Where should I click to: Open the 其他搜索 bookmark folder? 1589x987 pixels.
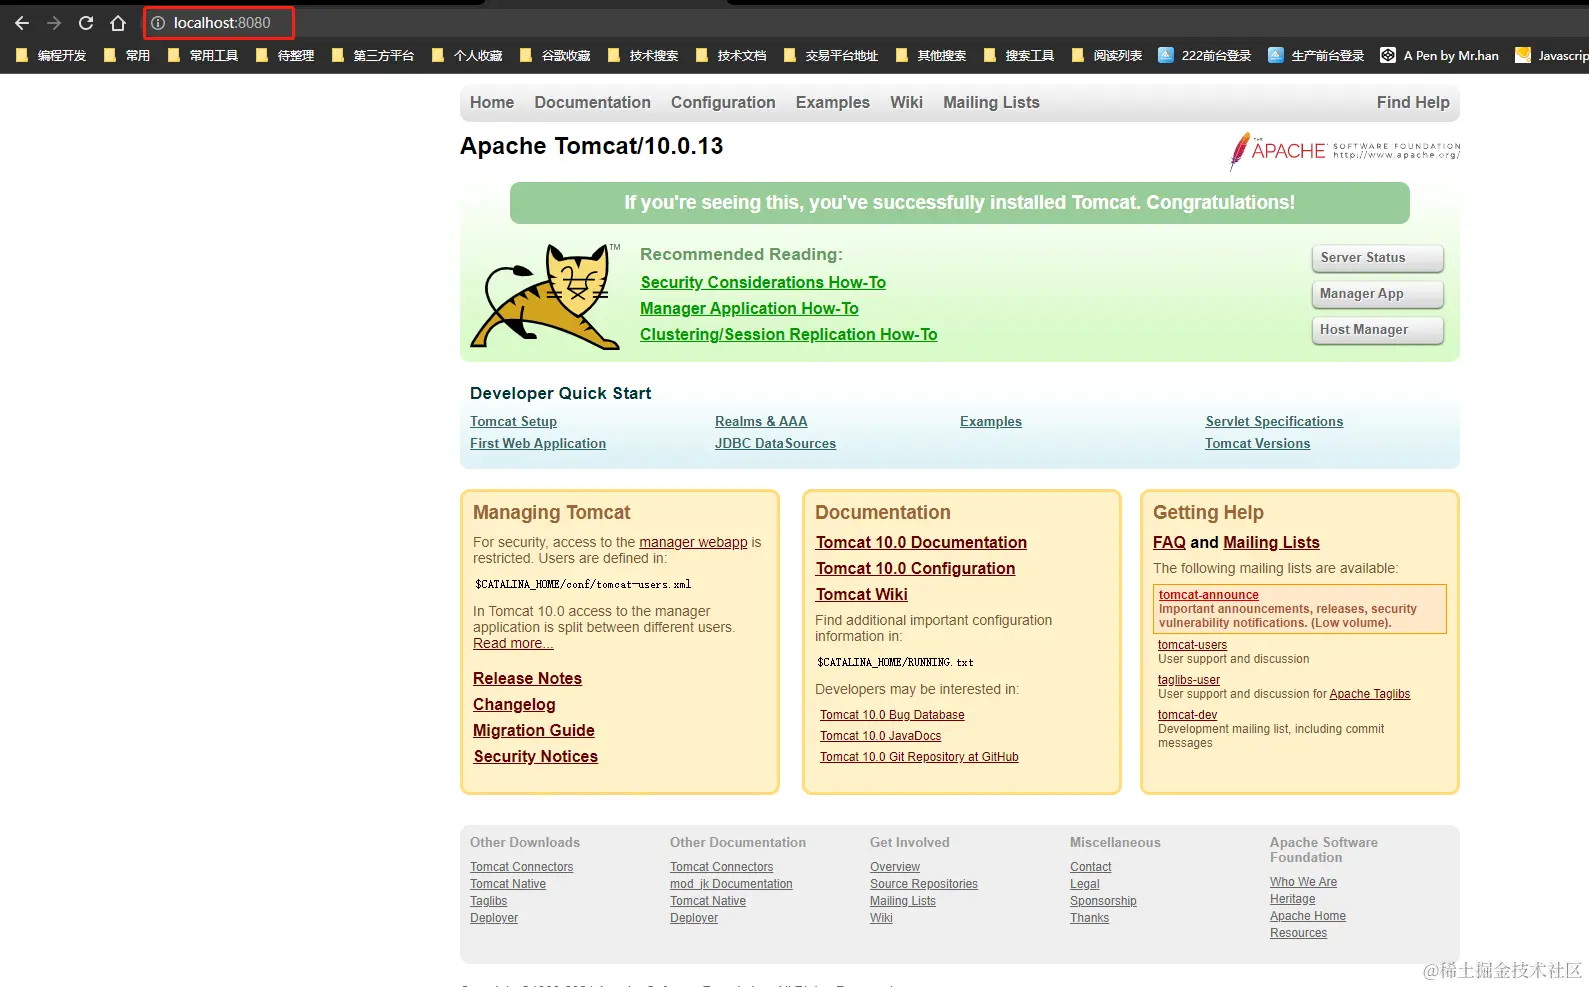(x=931, y=56)
